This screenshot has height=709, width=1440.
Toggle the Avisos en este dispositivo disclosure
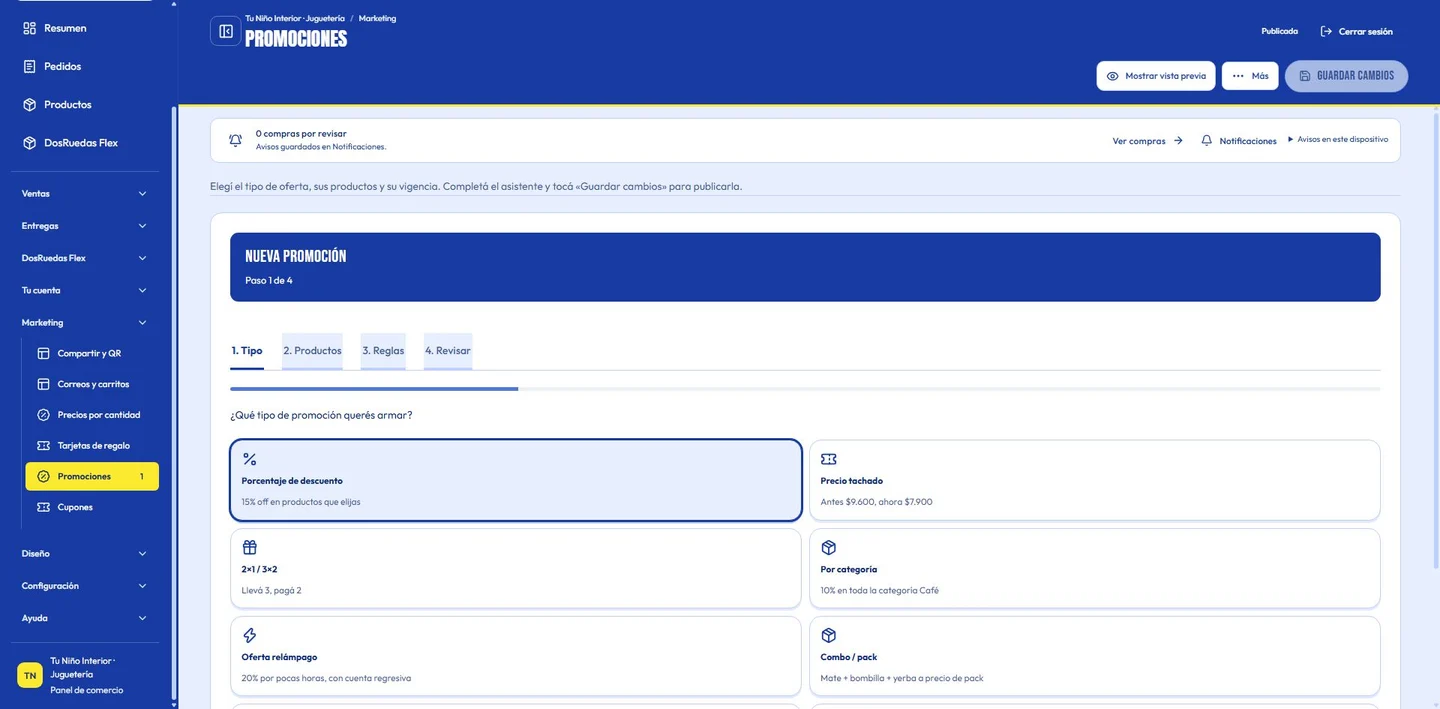(x=1338, y=140)
